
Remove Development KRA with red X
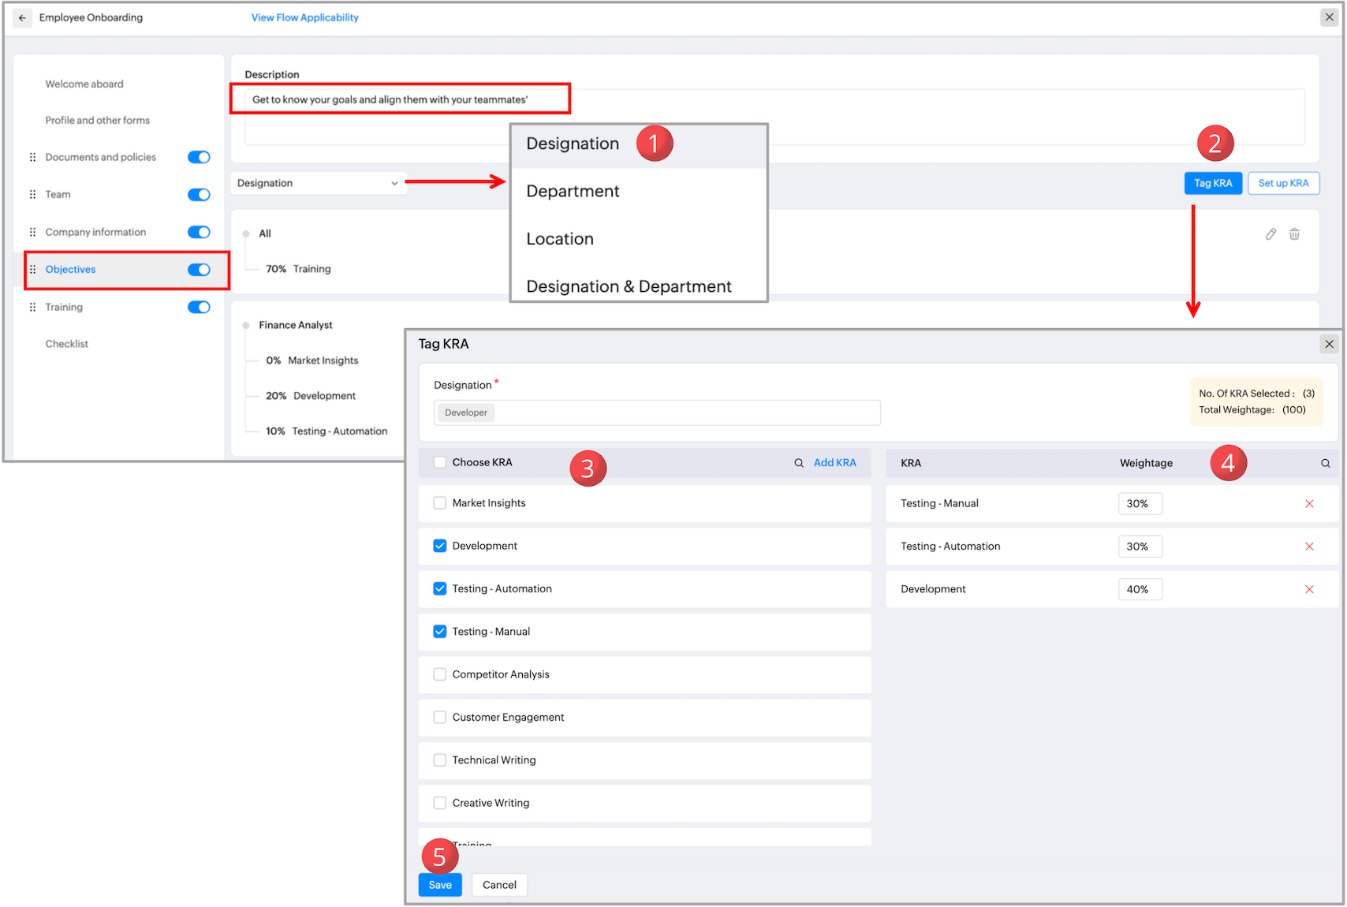(1309, 589)
